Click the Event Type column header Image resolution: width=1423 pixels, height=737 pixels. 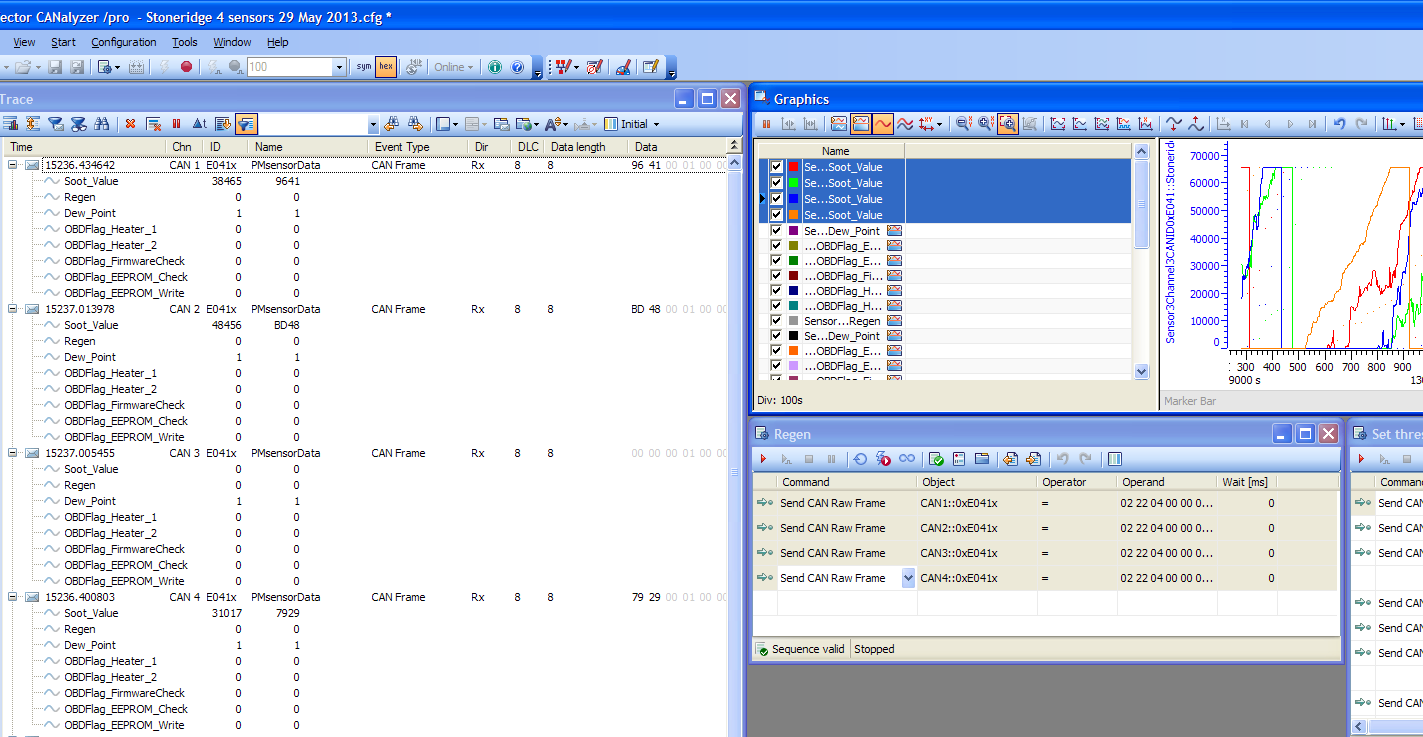tap(417, 147)
